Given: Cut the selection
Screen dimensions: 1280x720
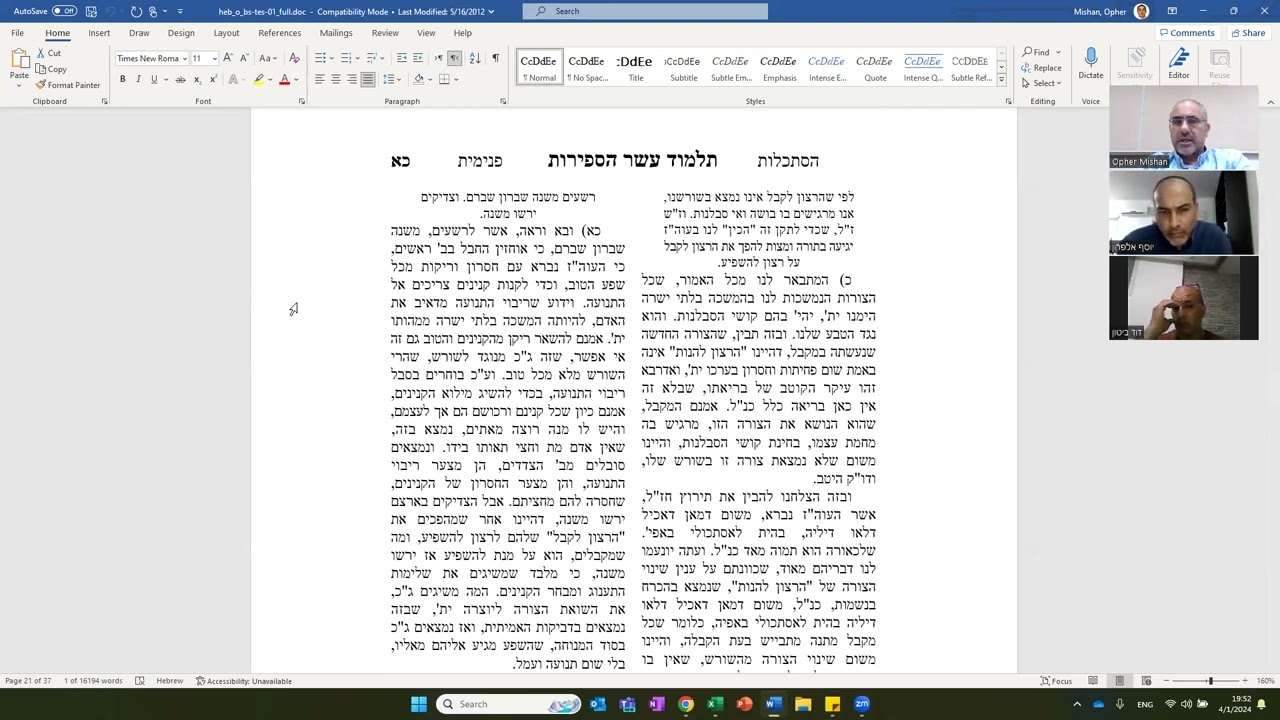Looking at the screenshot, I should coord(49,53).
